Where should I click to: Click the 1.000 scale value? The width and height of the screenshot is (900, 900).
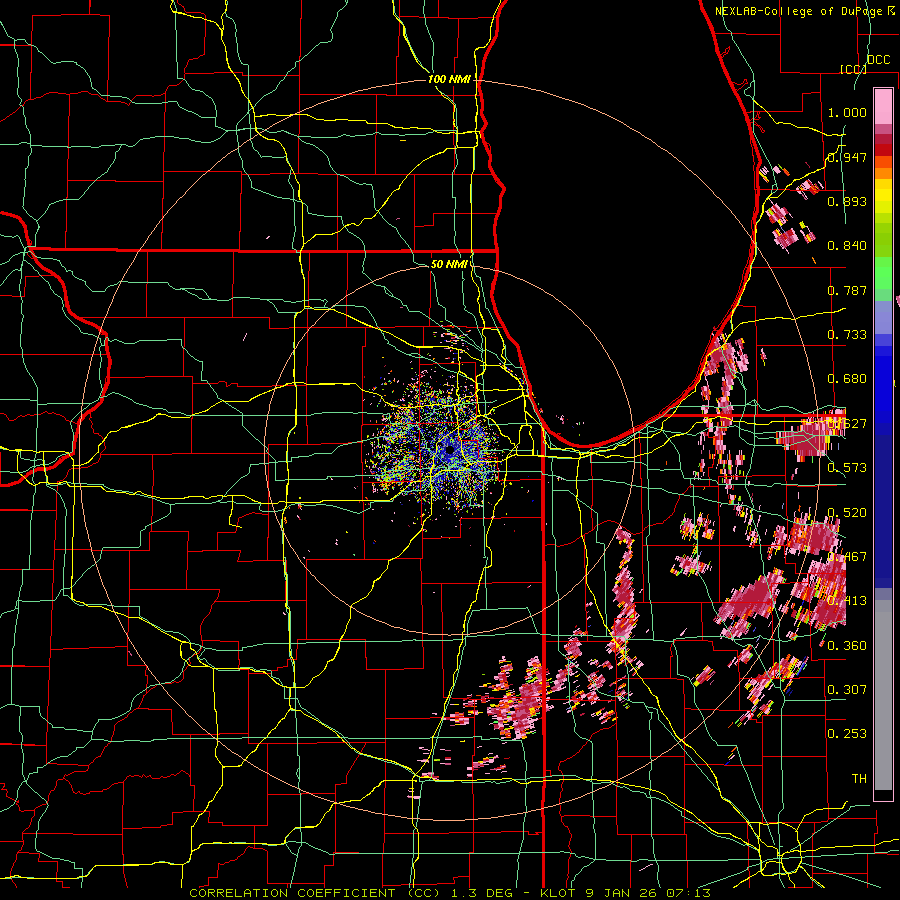point(847,112)
